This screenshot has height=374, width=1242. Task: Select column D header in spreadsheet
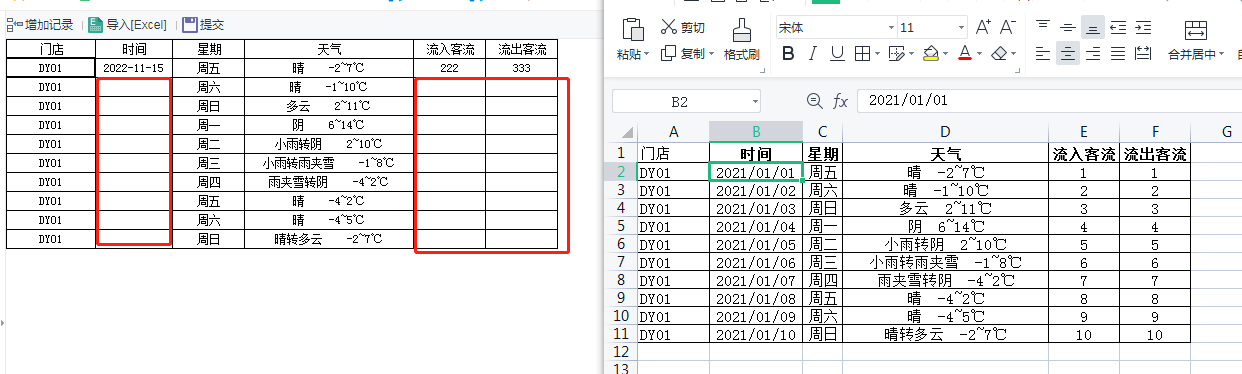click(x=946, y=132)
